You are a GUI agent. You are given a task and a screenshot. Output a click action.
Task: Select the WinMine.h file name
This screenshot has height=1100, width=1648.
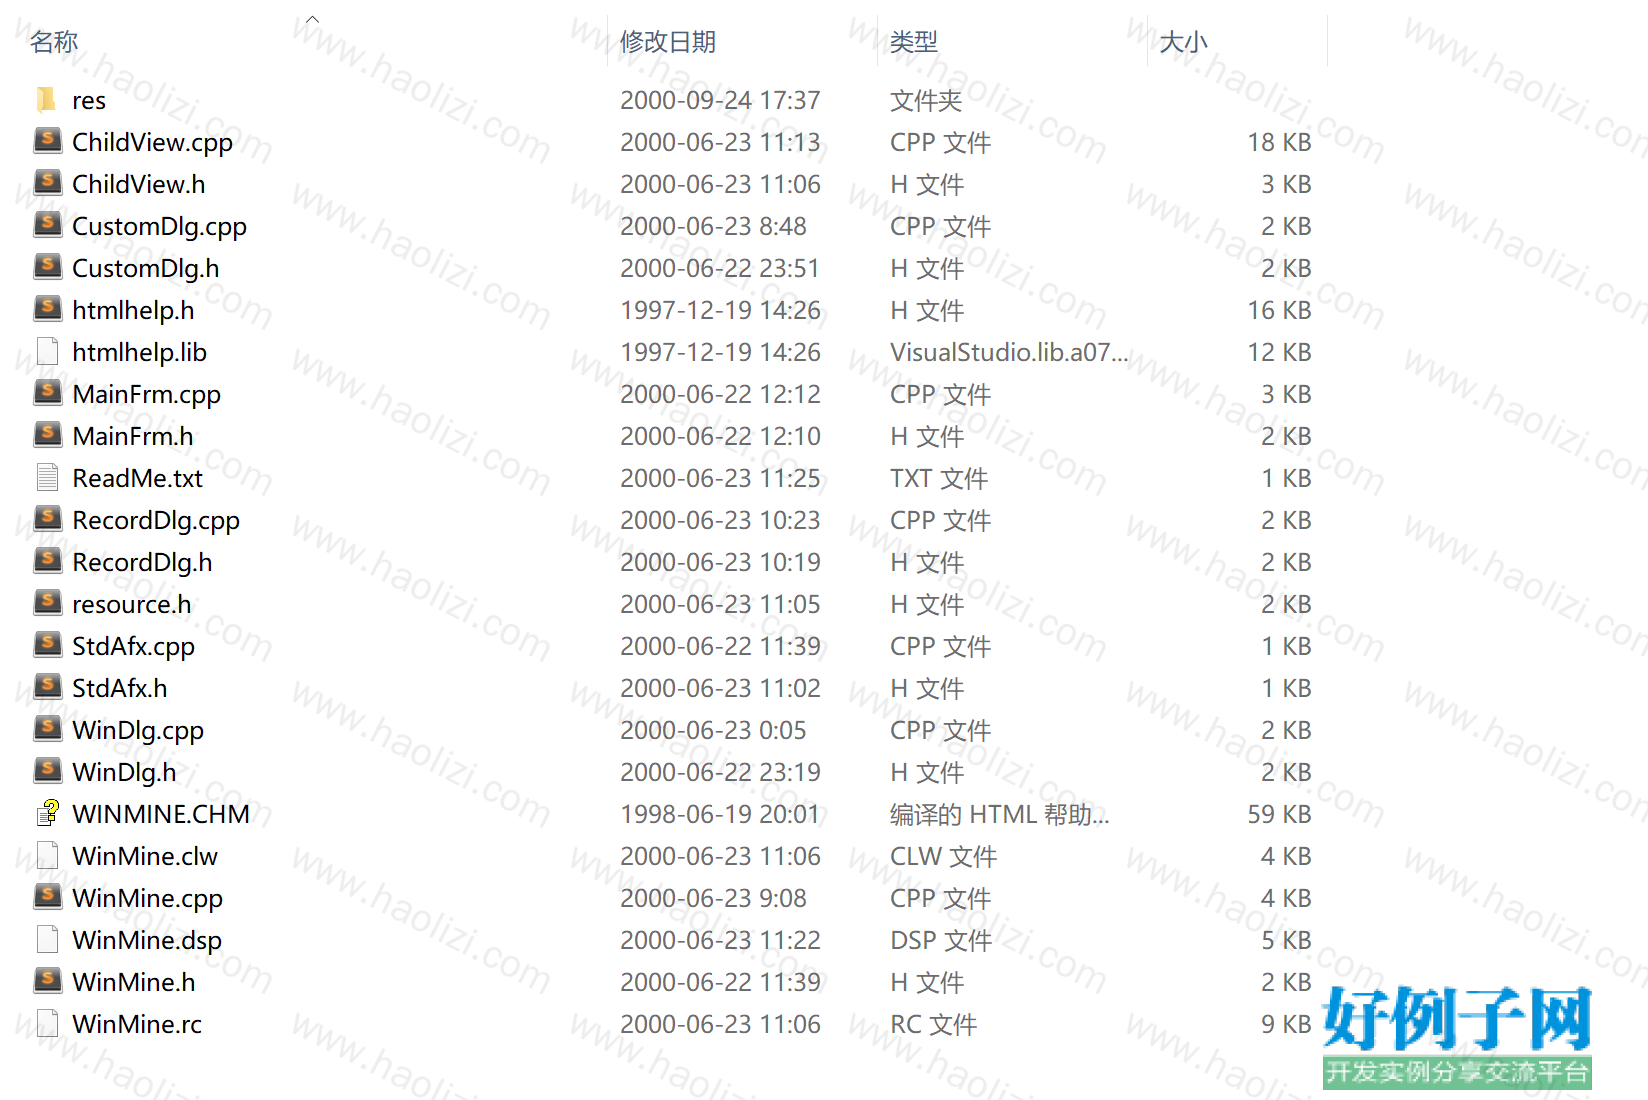134,983
